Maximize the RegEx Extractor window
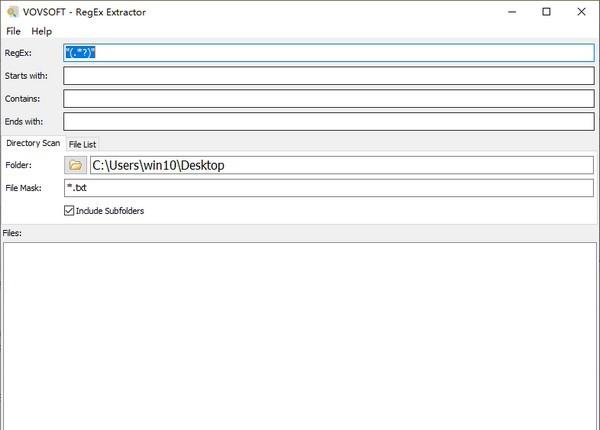 (x=546, y=12)
